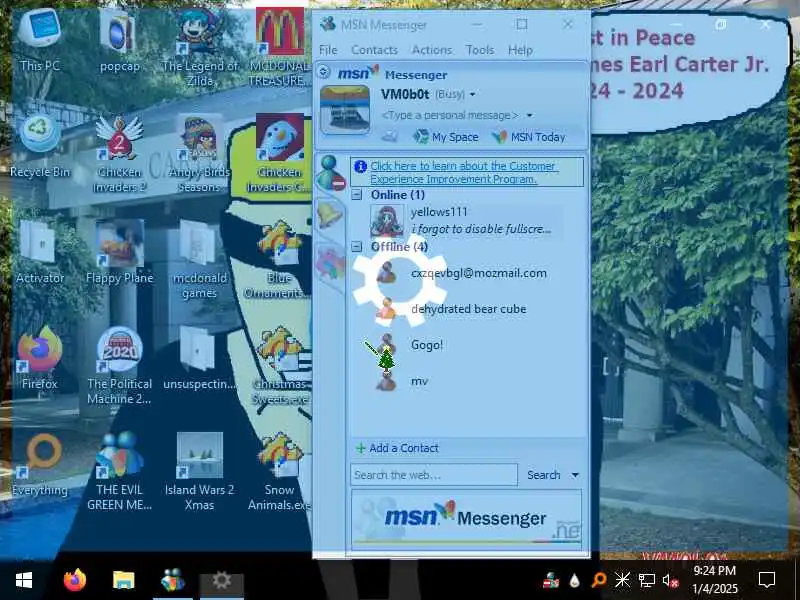The image size is (800, 600).
Task: Click the MSN Messenger system tray icon
Action: coord(551,580)
